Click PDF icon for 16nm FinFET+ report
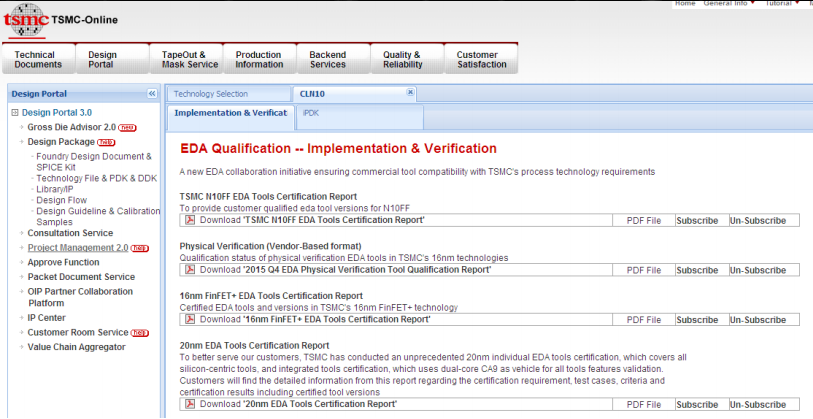This screenshot has height=419, width=813. pyautogui.click(x=190, y=319)
